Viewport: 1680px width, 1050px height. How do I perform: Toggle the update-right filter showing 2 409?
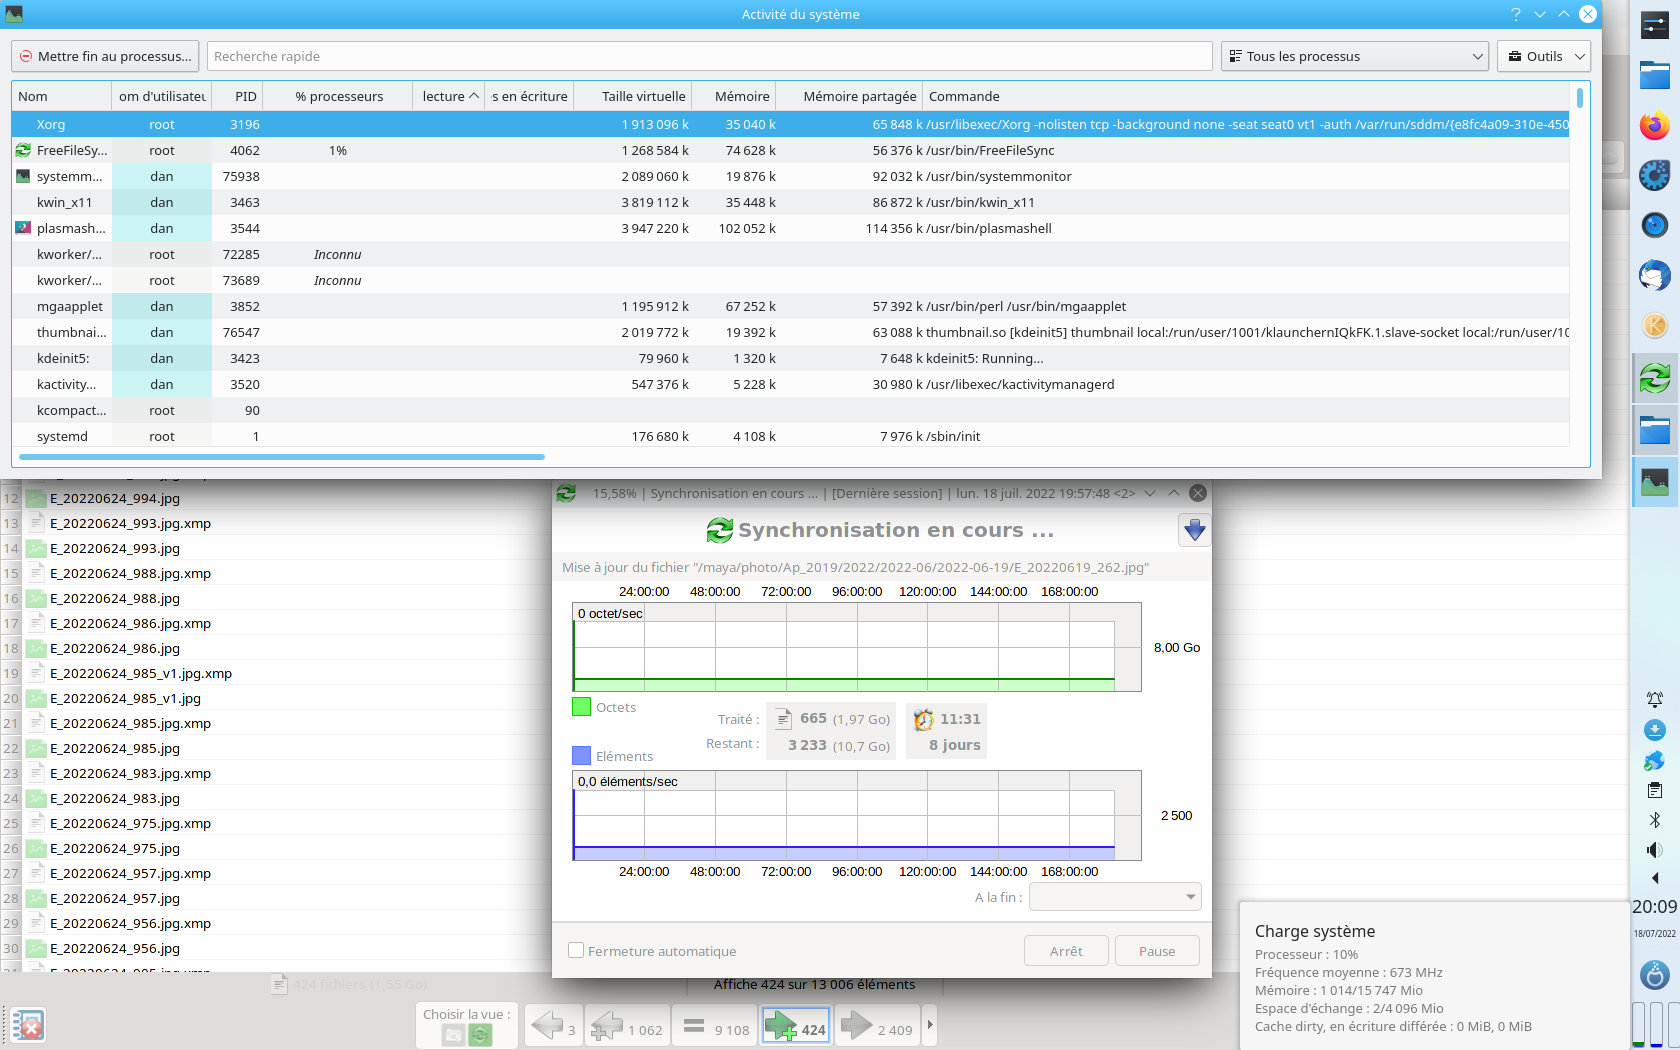coord(877,1025)
